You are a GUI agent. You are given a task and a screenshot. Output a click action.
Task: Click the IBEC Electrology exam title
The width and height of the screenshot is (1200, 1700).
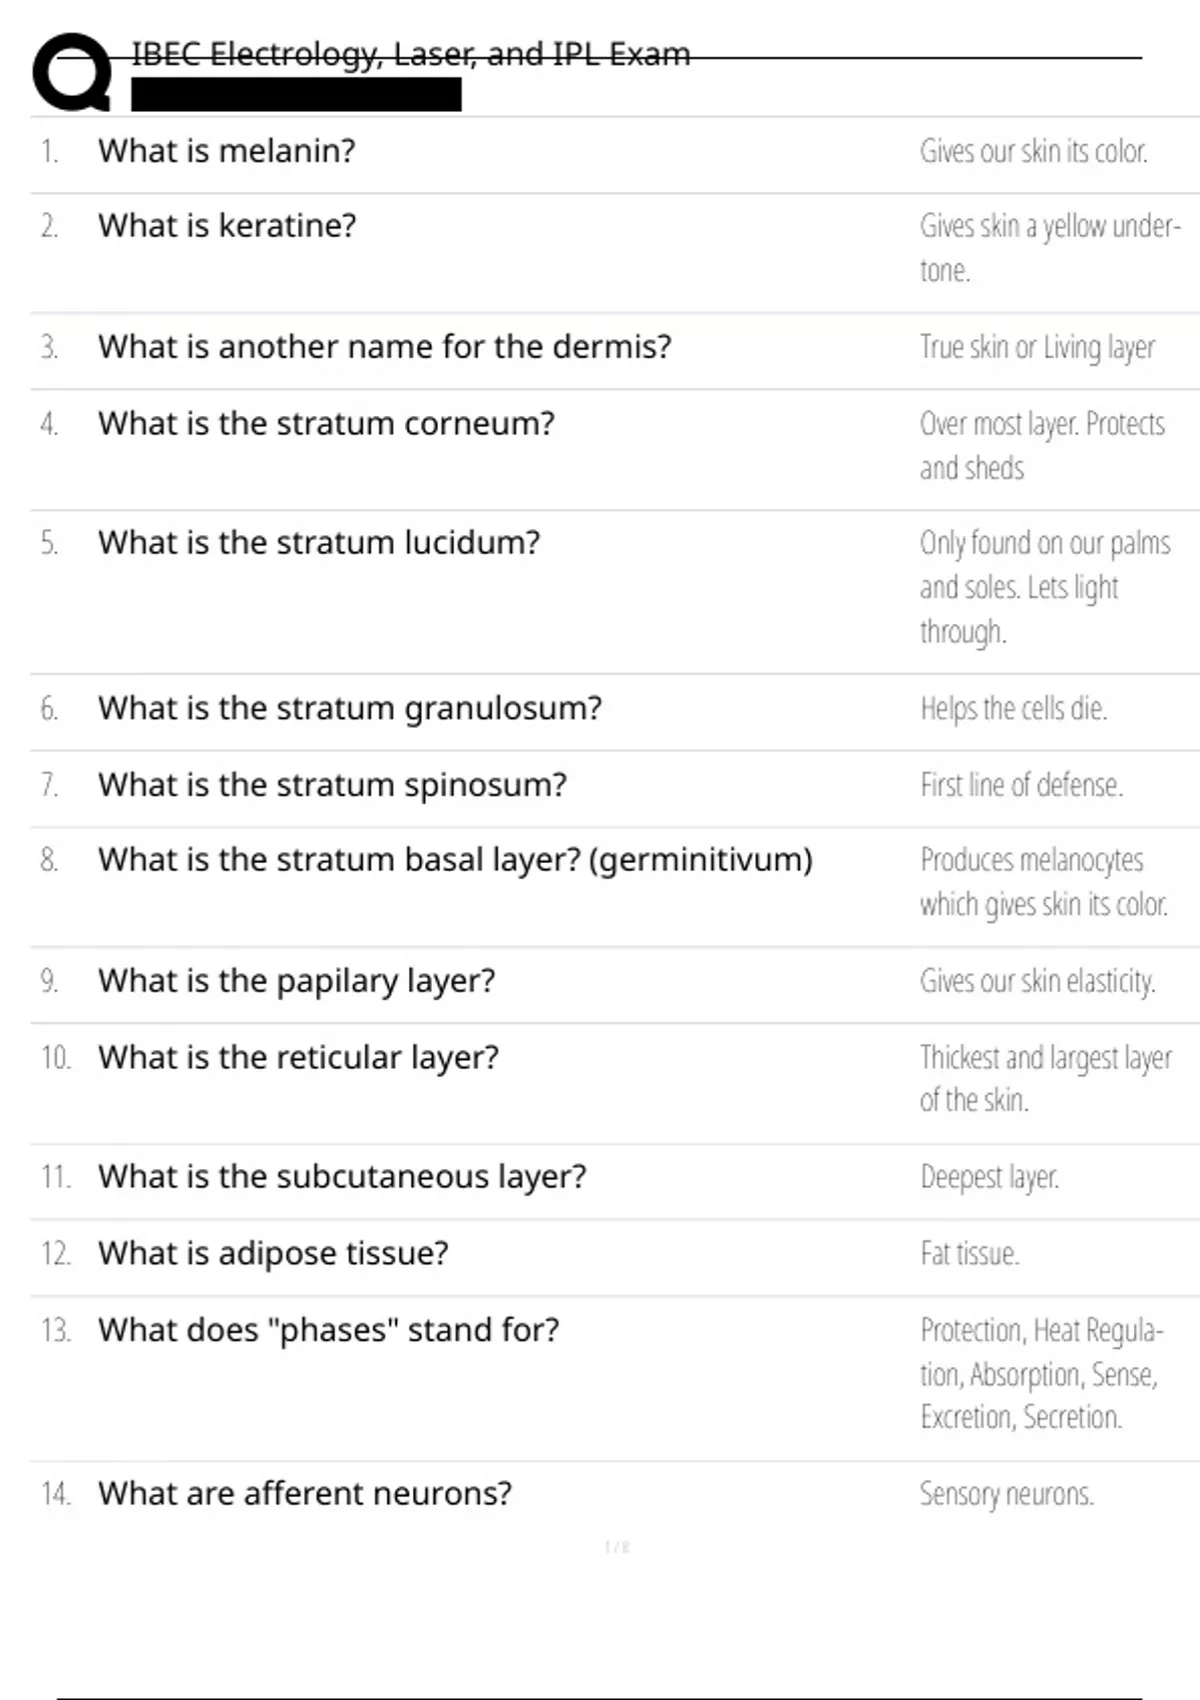410,54
